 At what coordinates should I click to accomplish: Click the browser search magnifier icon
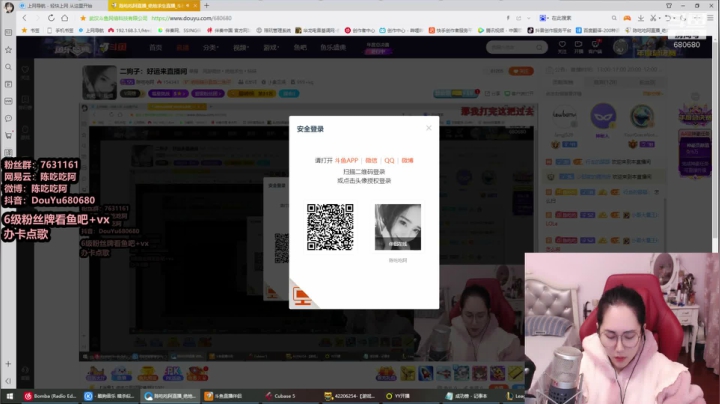(x=614, y=18)
